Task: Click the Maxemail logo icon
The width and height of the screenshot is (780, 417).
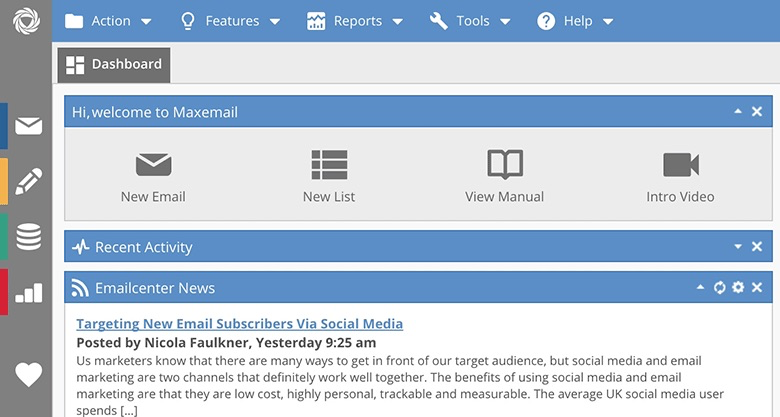Action: coord(26,21)
